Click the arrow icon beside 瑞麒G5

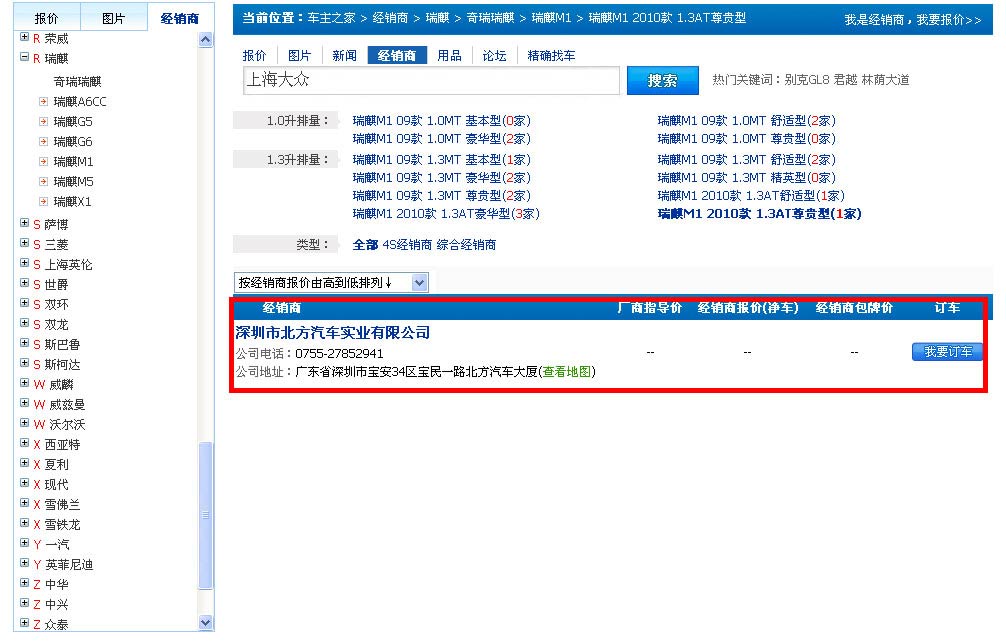point(43,121)
